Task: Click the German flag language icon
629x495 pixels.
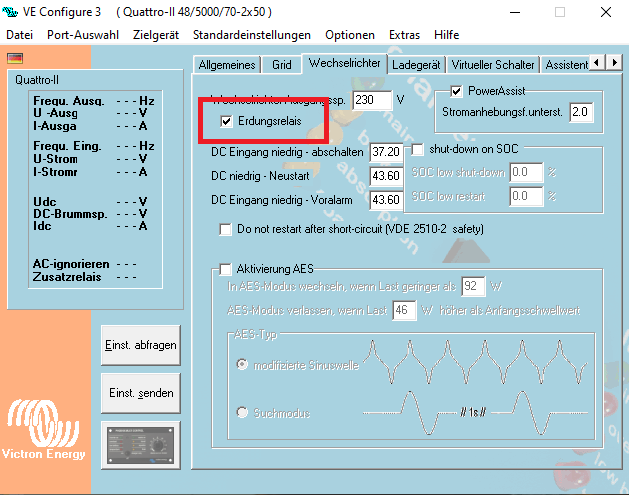Action: 15,59
